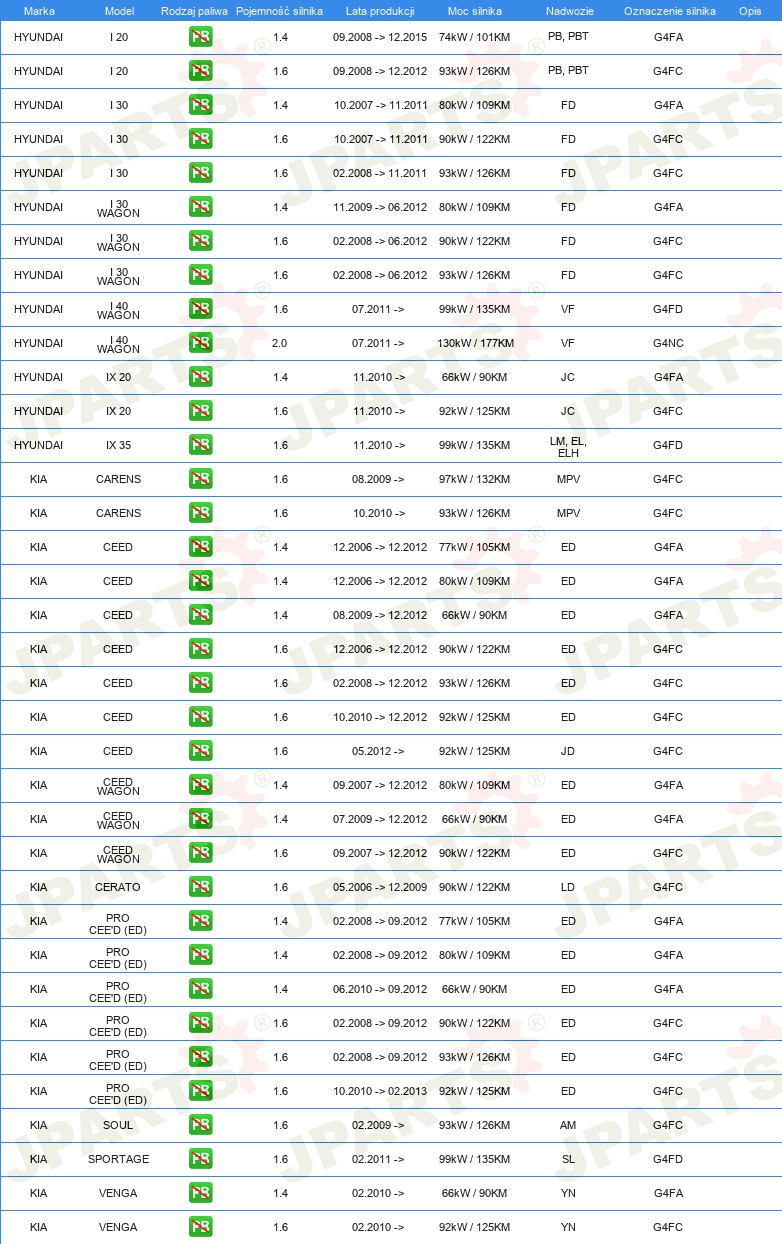Select fuel icon in Hyundai IX 35 row

[x=200, y=445]
